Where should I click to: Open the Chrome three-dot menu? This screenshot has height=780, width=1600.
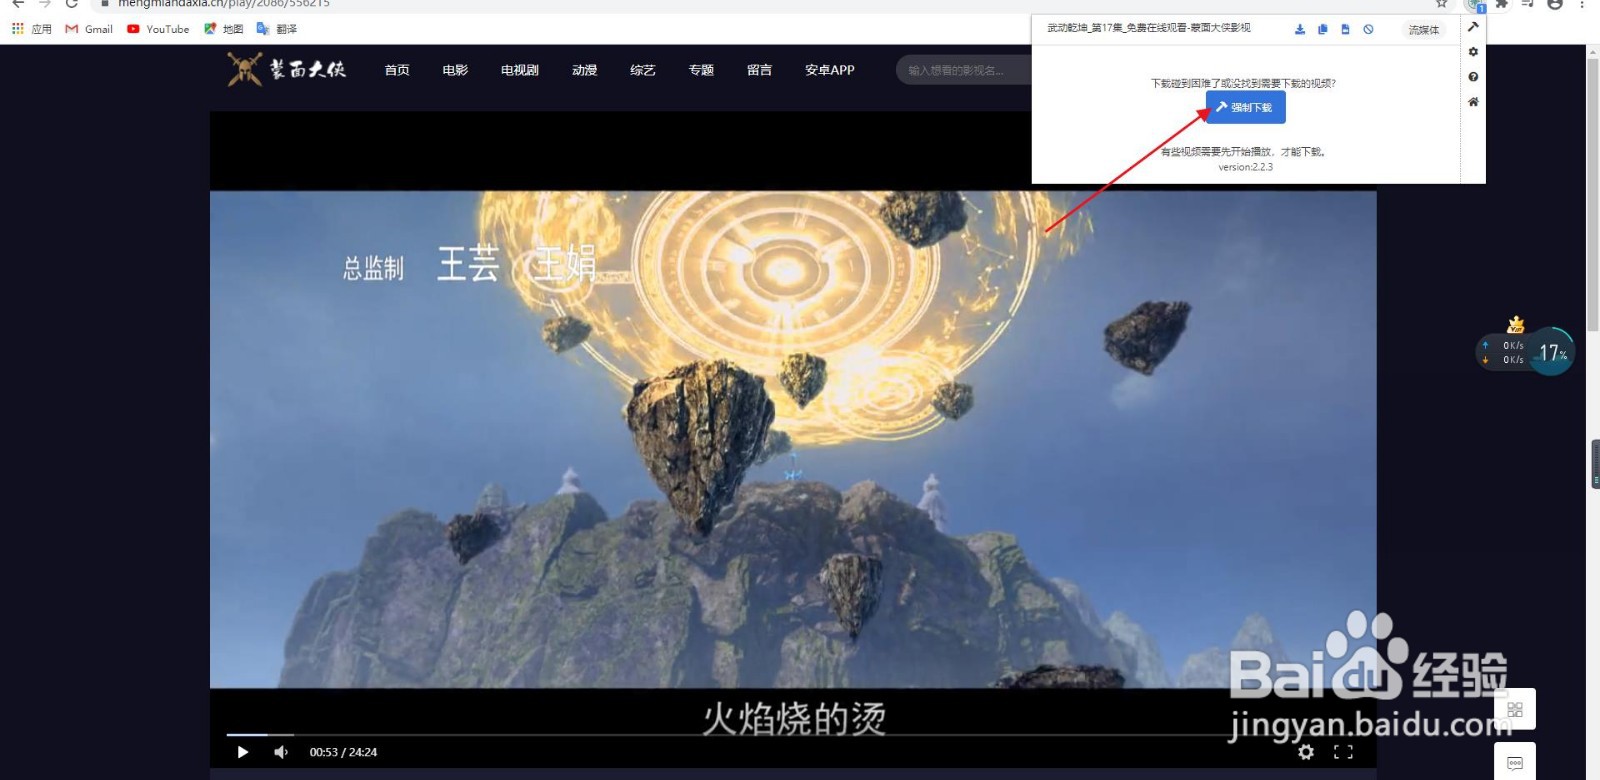(1582, 4)
